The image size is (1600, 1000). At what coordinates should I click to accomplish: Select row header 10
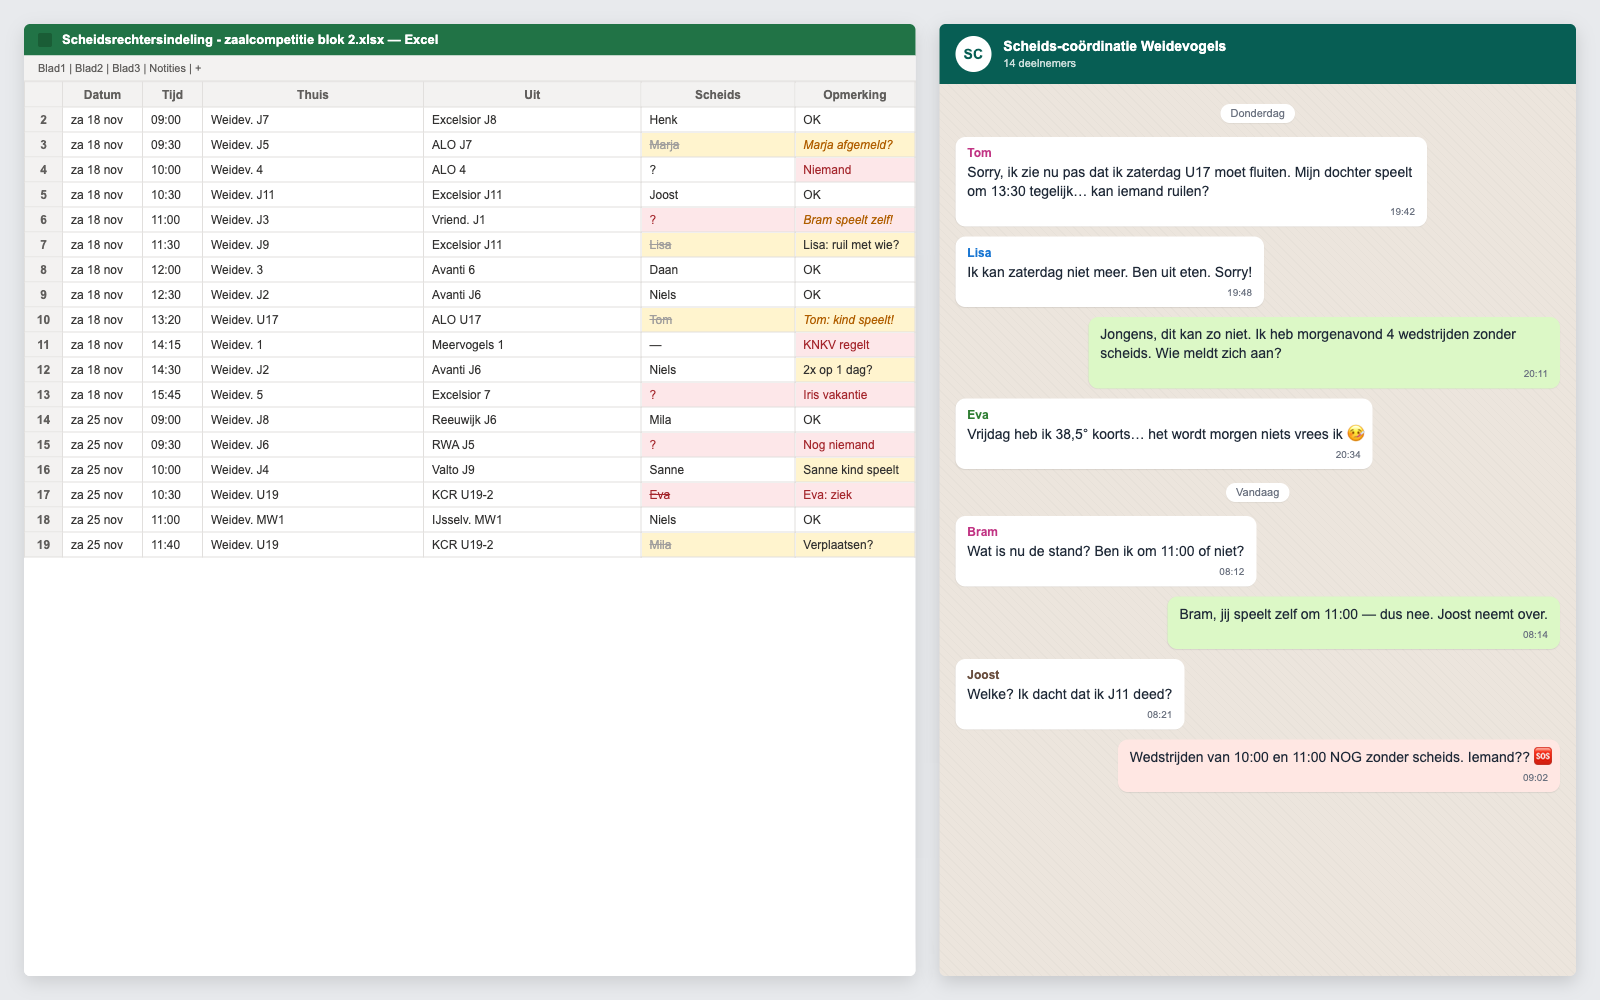point(43,320)
